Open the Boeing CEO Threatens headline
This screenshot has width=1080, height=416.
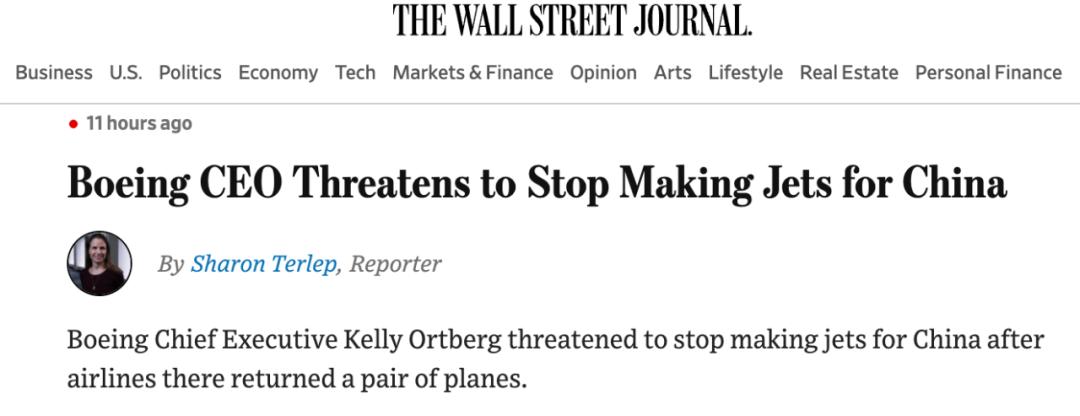pyautogui.click(x=536, y=186)
